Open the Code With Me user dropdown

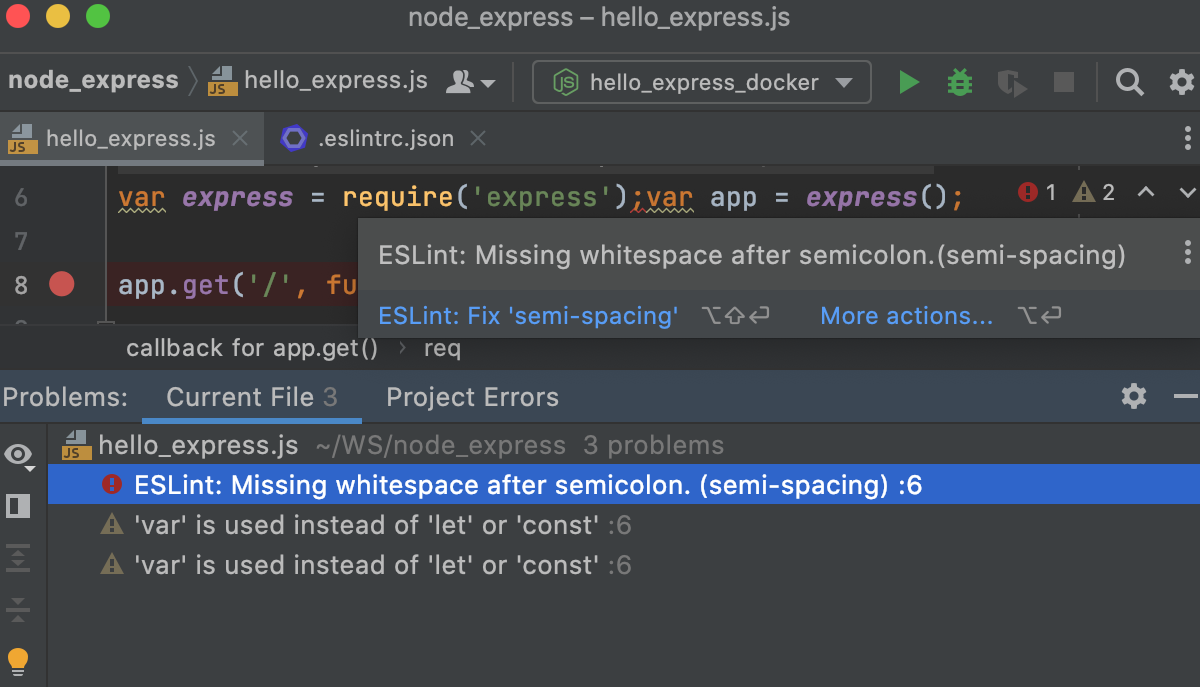click(466, 82)
